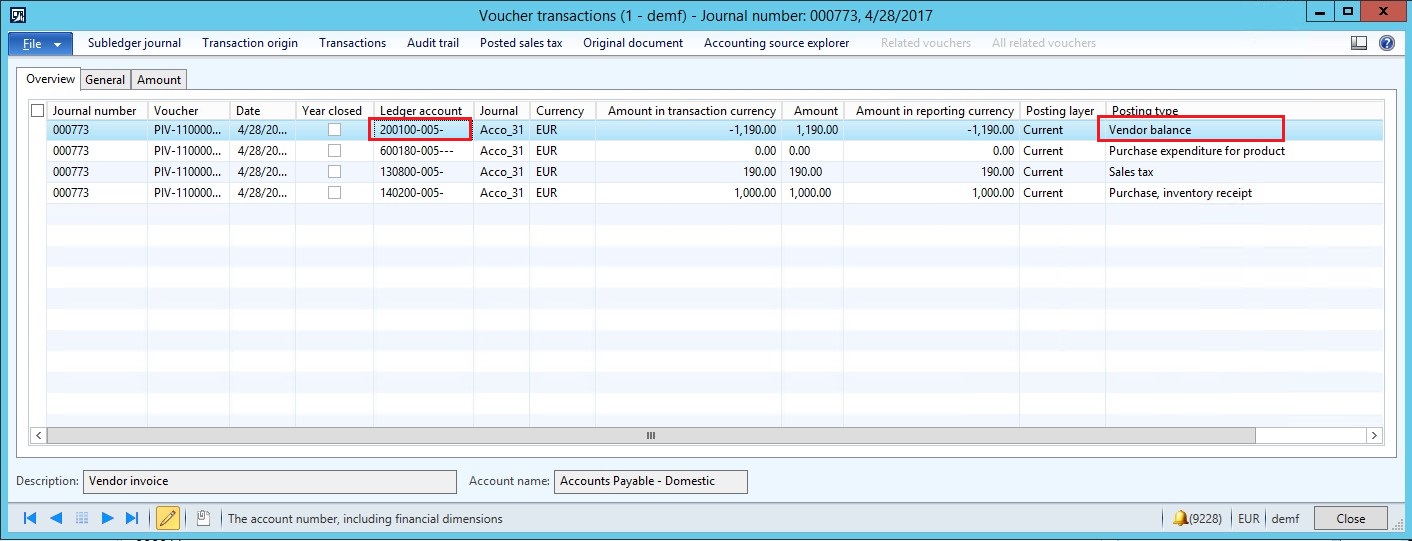This screenshot has height=541, width=1412.
Task: Open the File dropdown menu
Action: click(40, 44)
